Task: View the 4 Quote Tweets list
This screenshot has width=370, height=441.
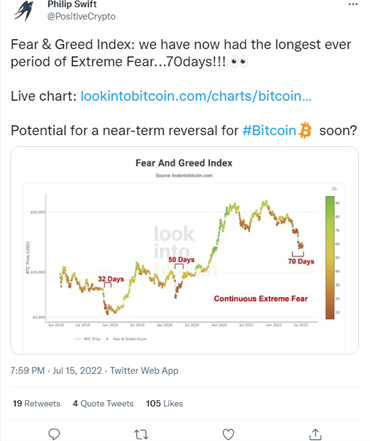Action: click(x=103, y=404)
